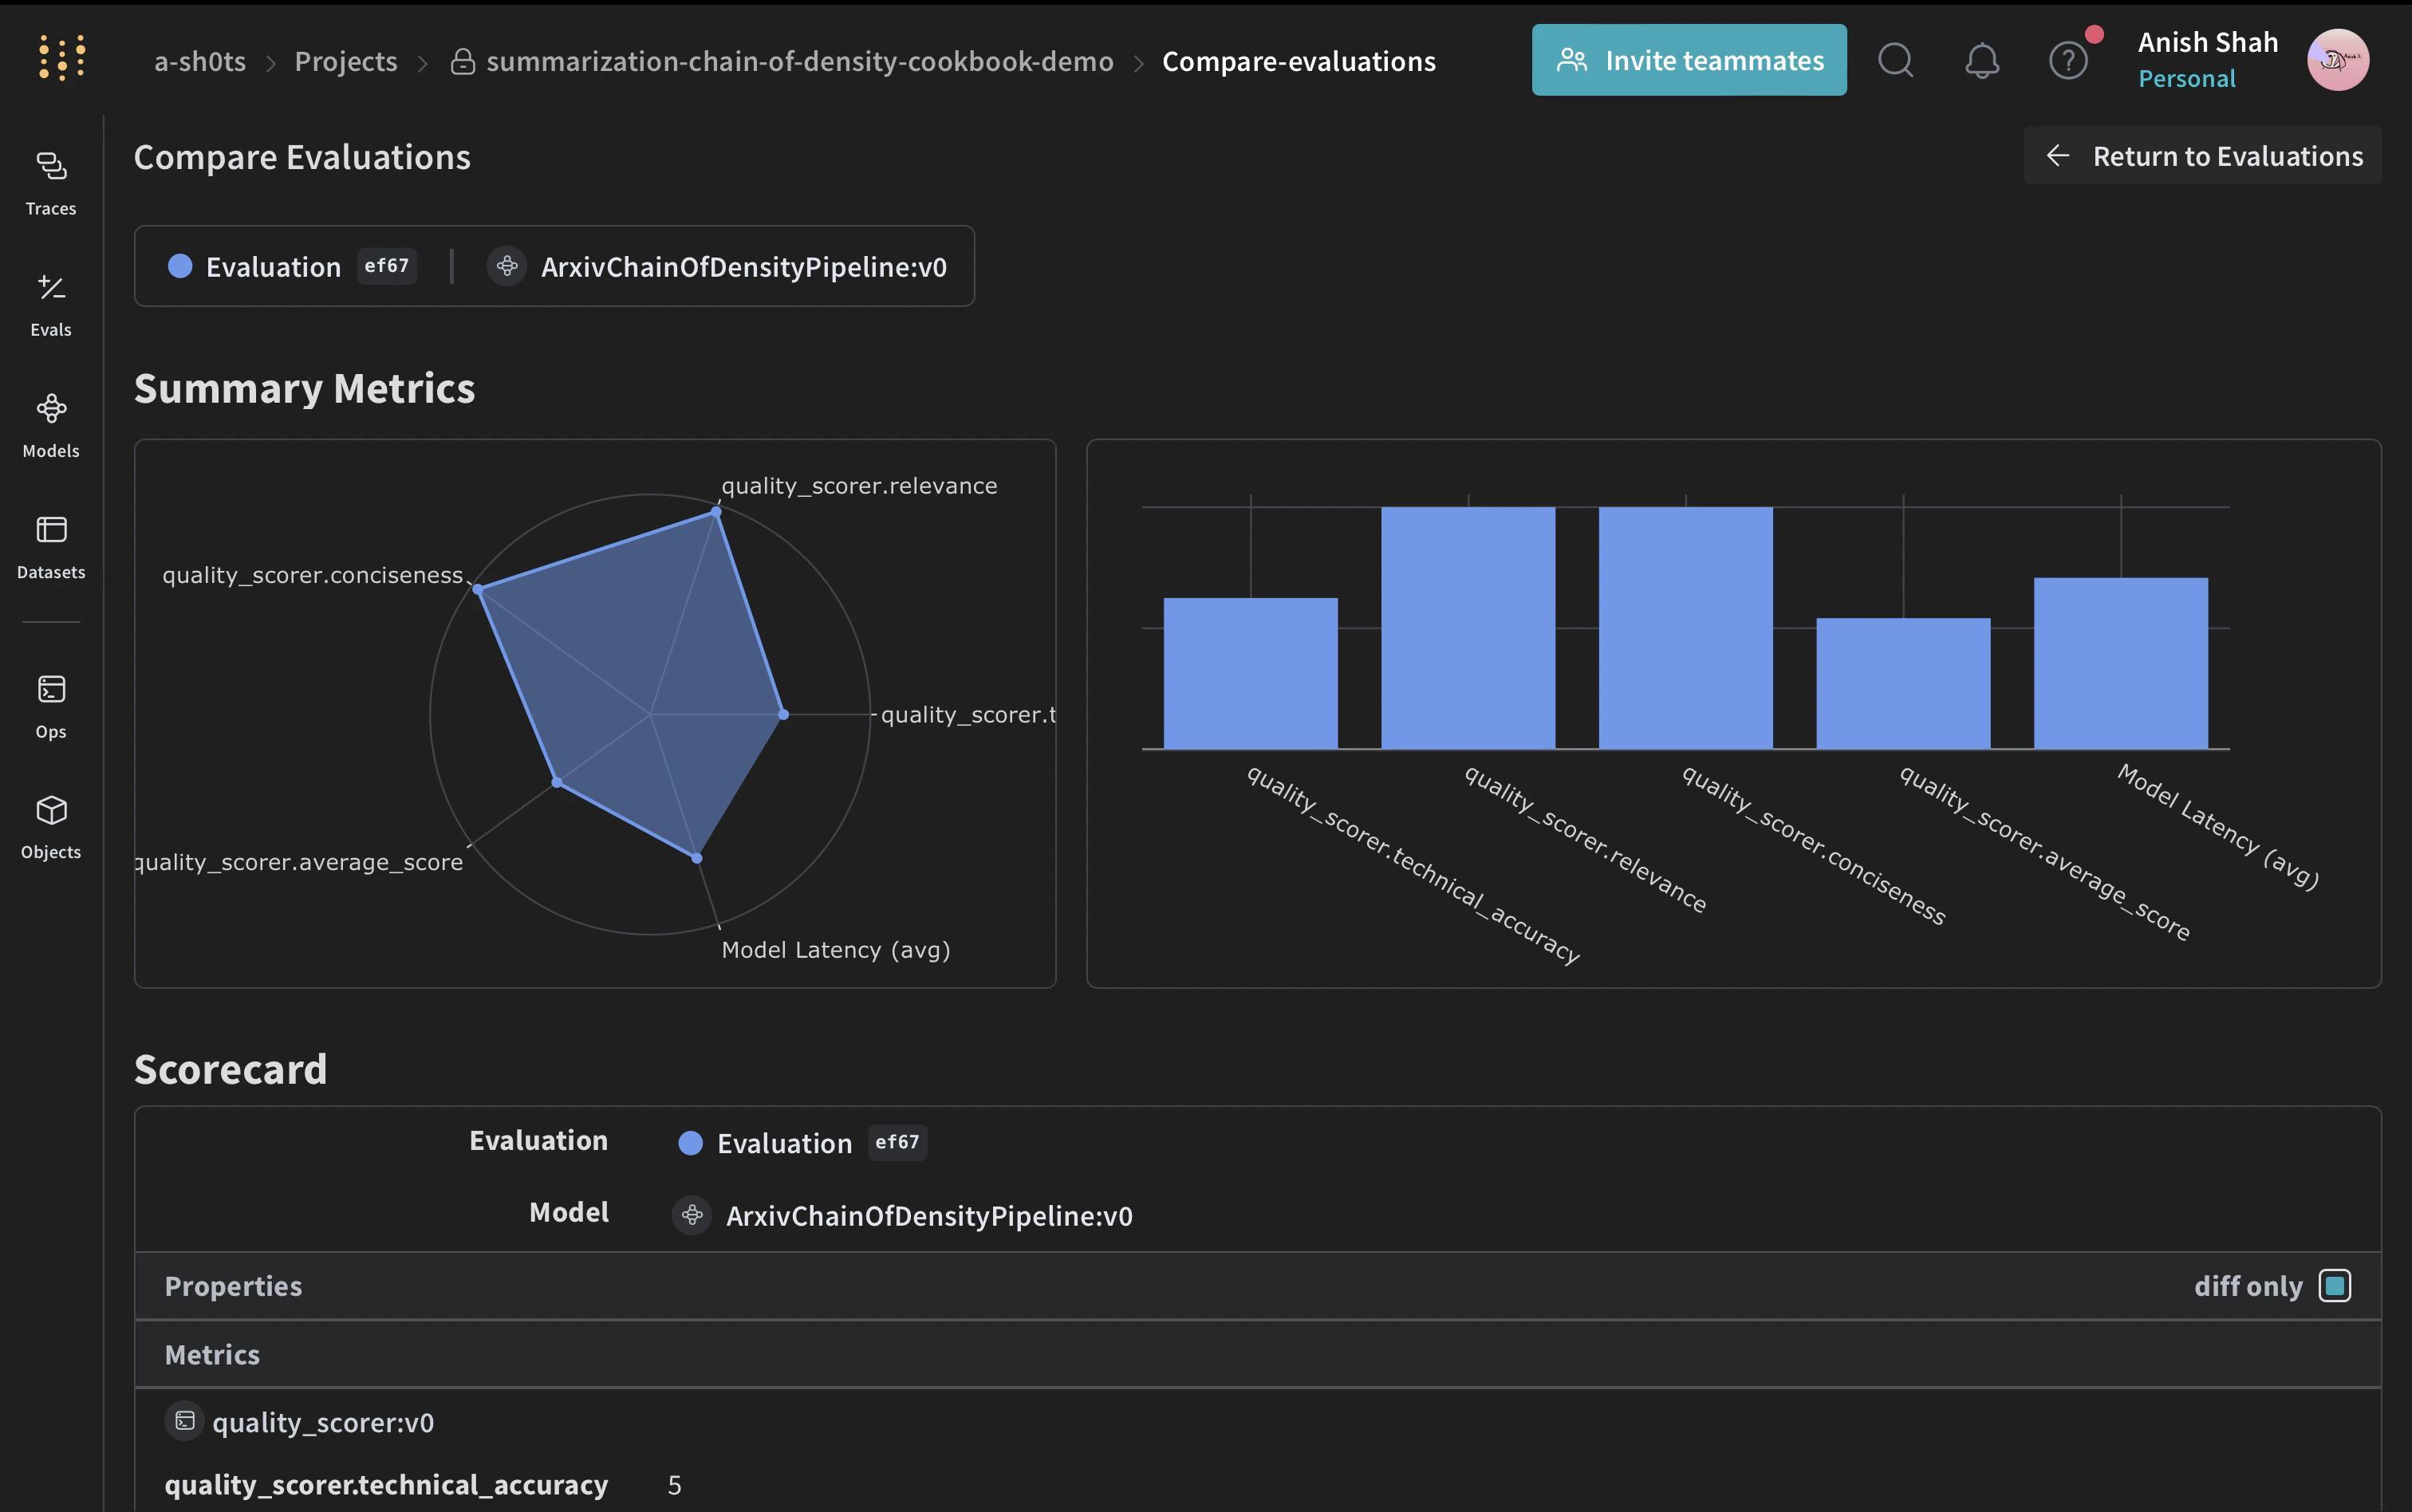Click the Invite teammates button

[x=1688, y=60]
